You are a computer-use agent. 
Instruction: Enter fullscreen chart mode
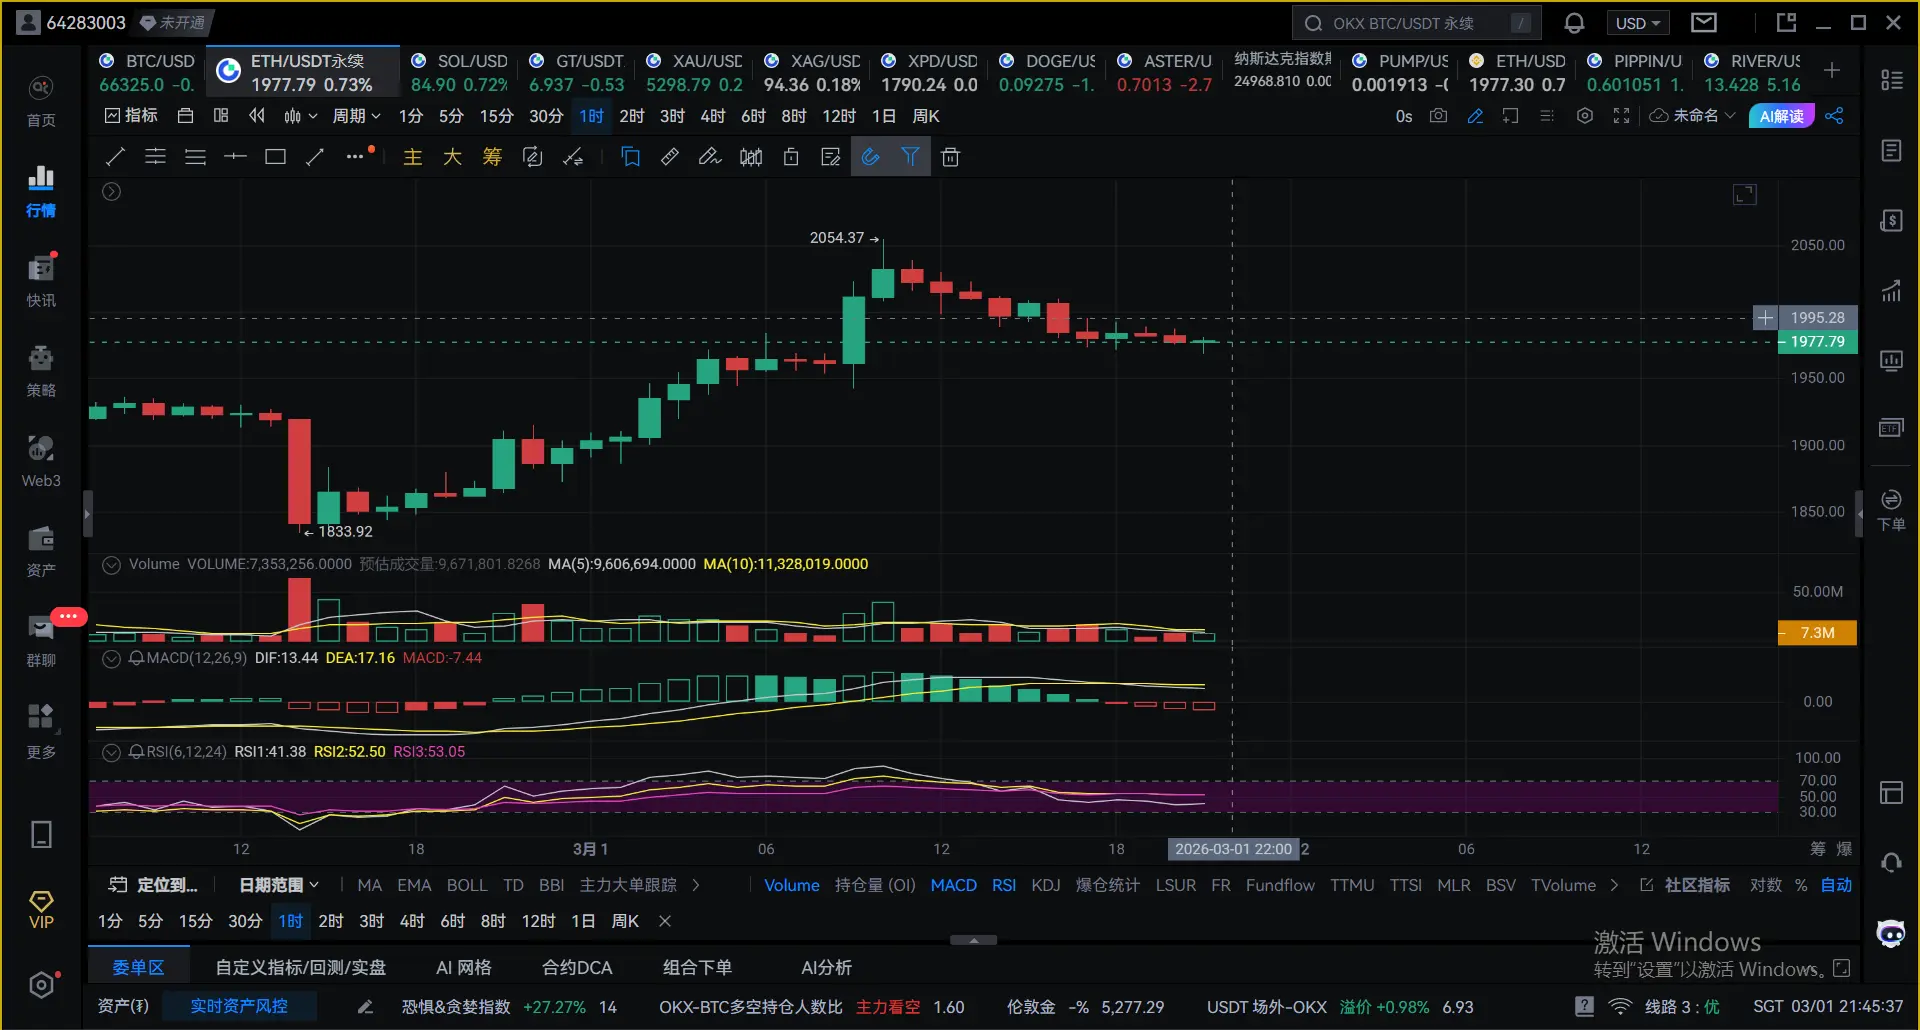(x=1622, y=116)
